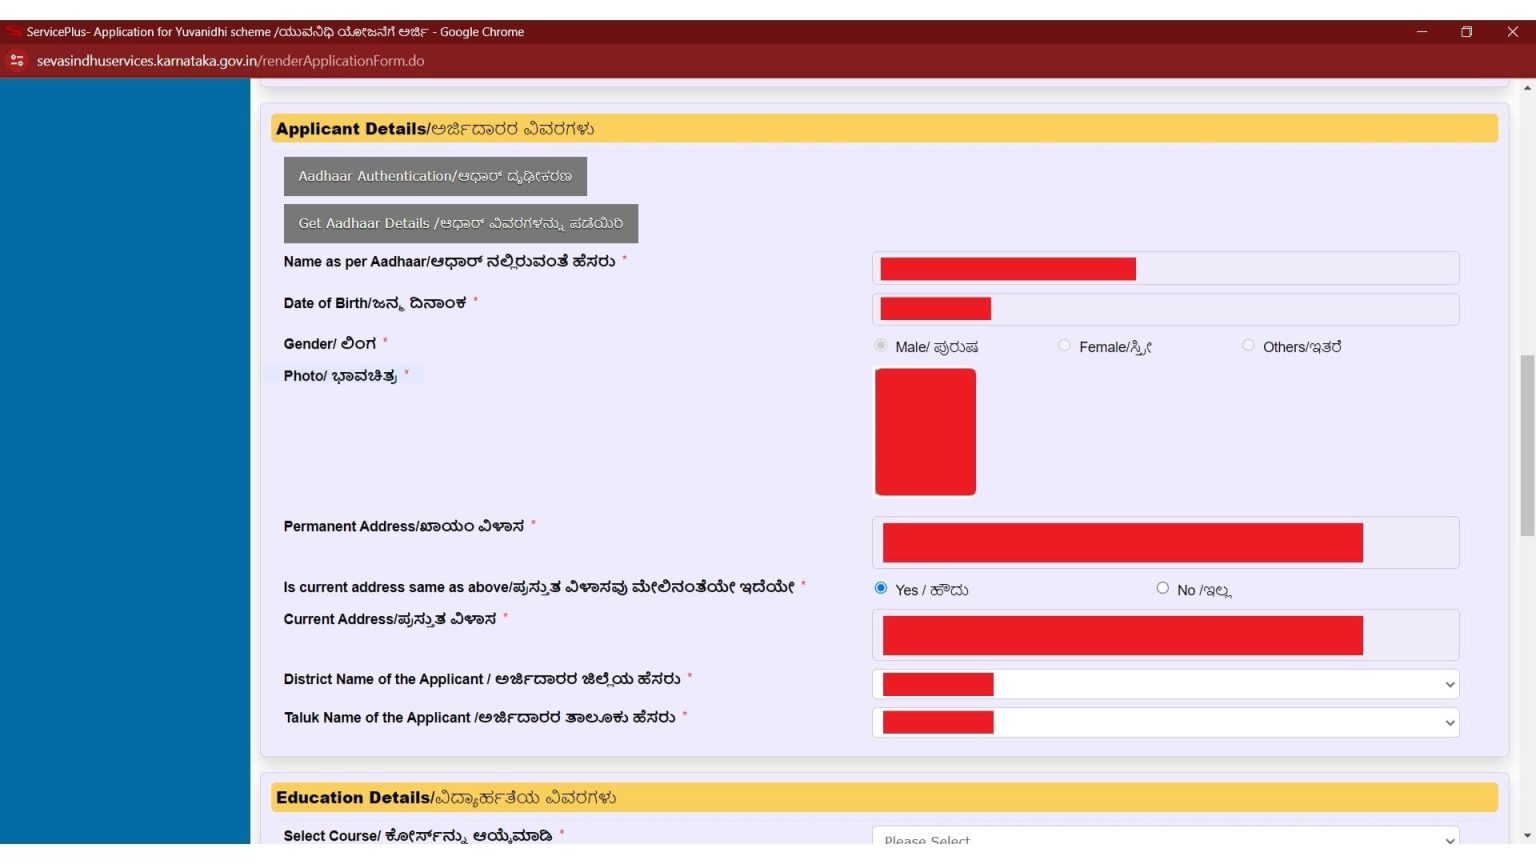Click the Aadhaar Authentication button
This screenshot has height=864, width=1536.
(435, 176)
